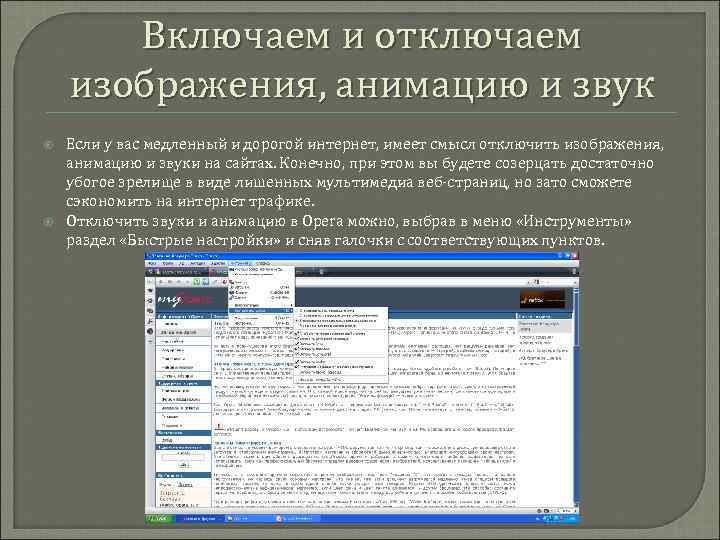The width and height of the screenshot is (720, 540).
Task: Click the green icon in Opera's navigation toolbar
Action: click(197, 281)
